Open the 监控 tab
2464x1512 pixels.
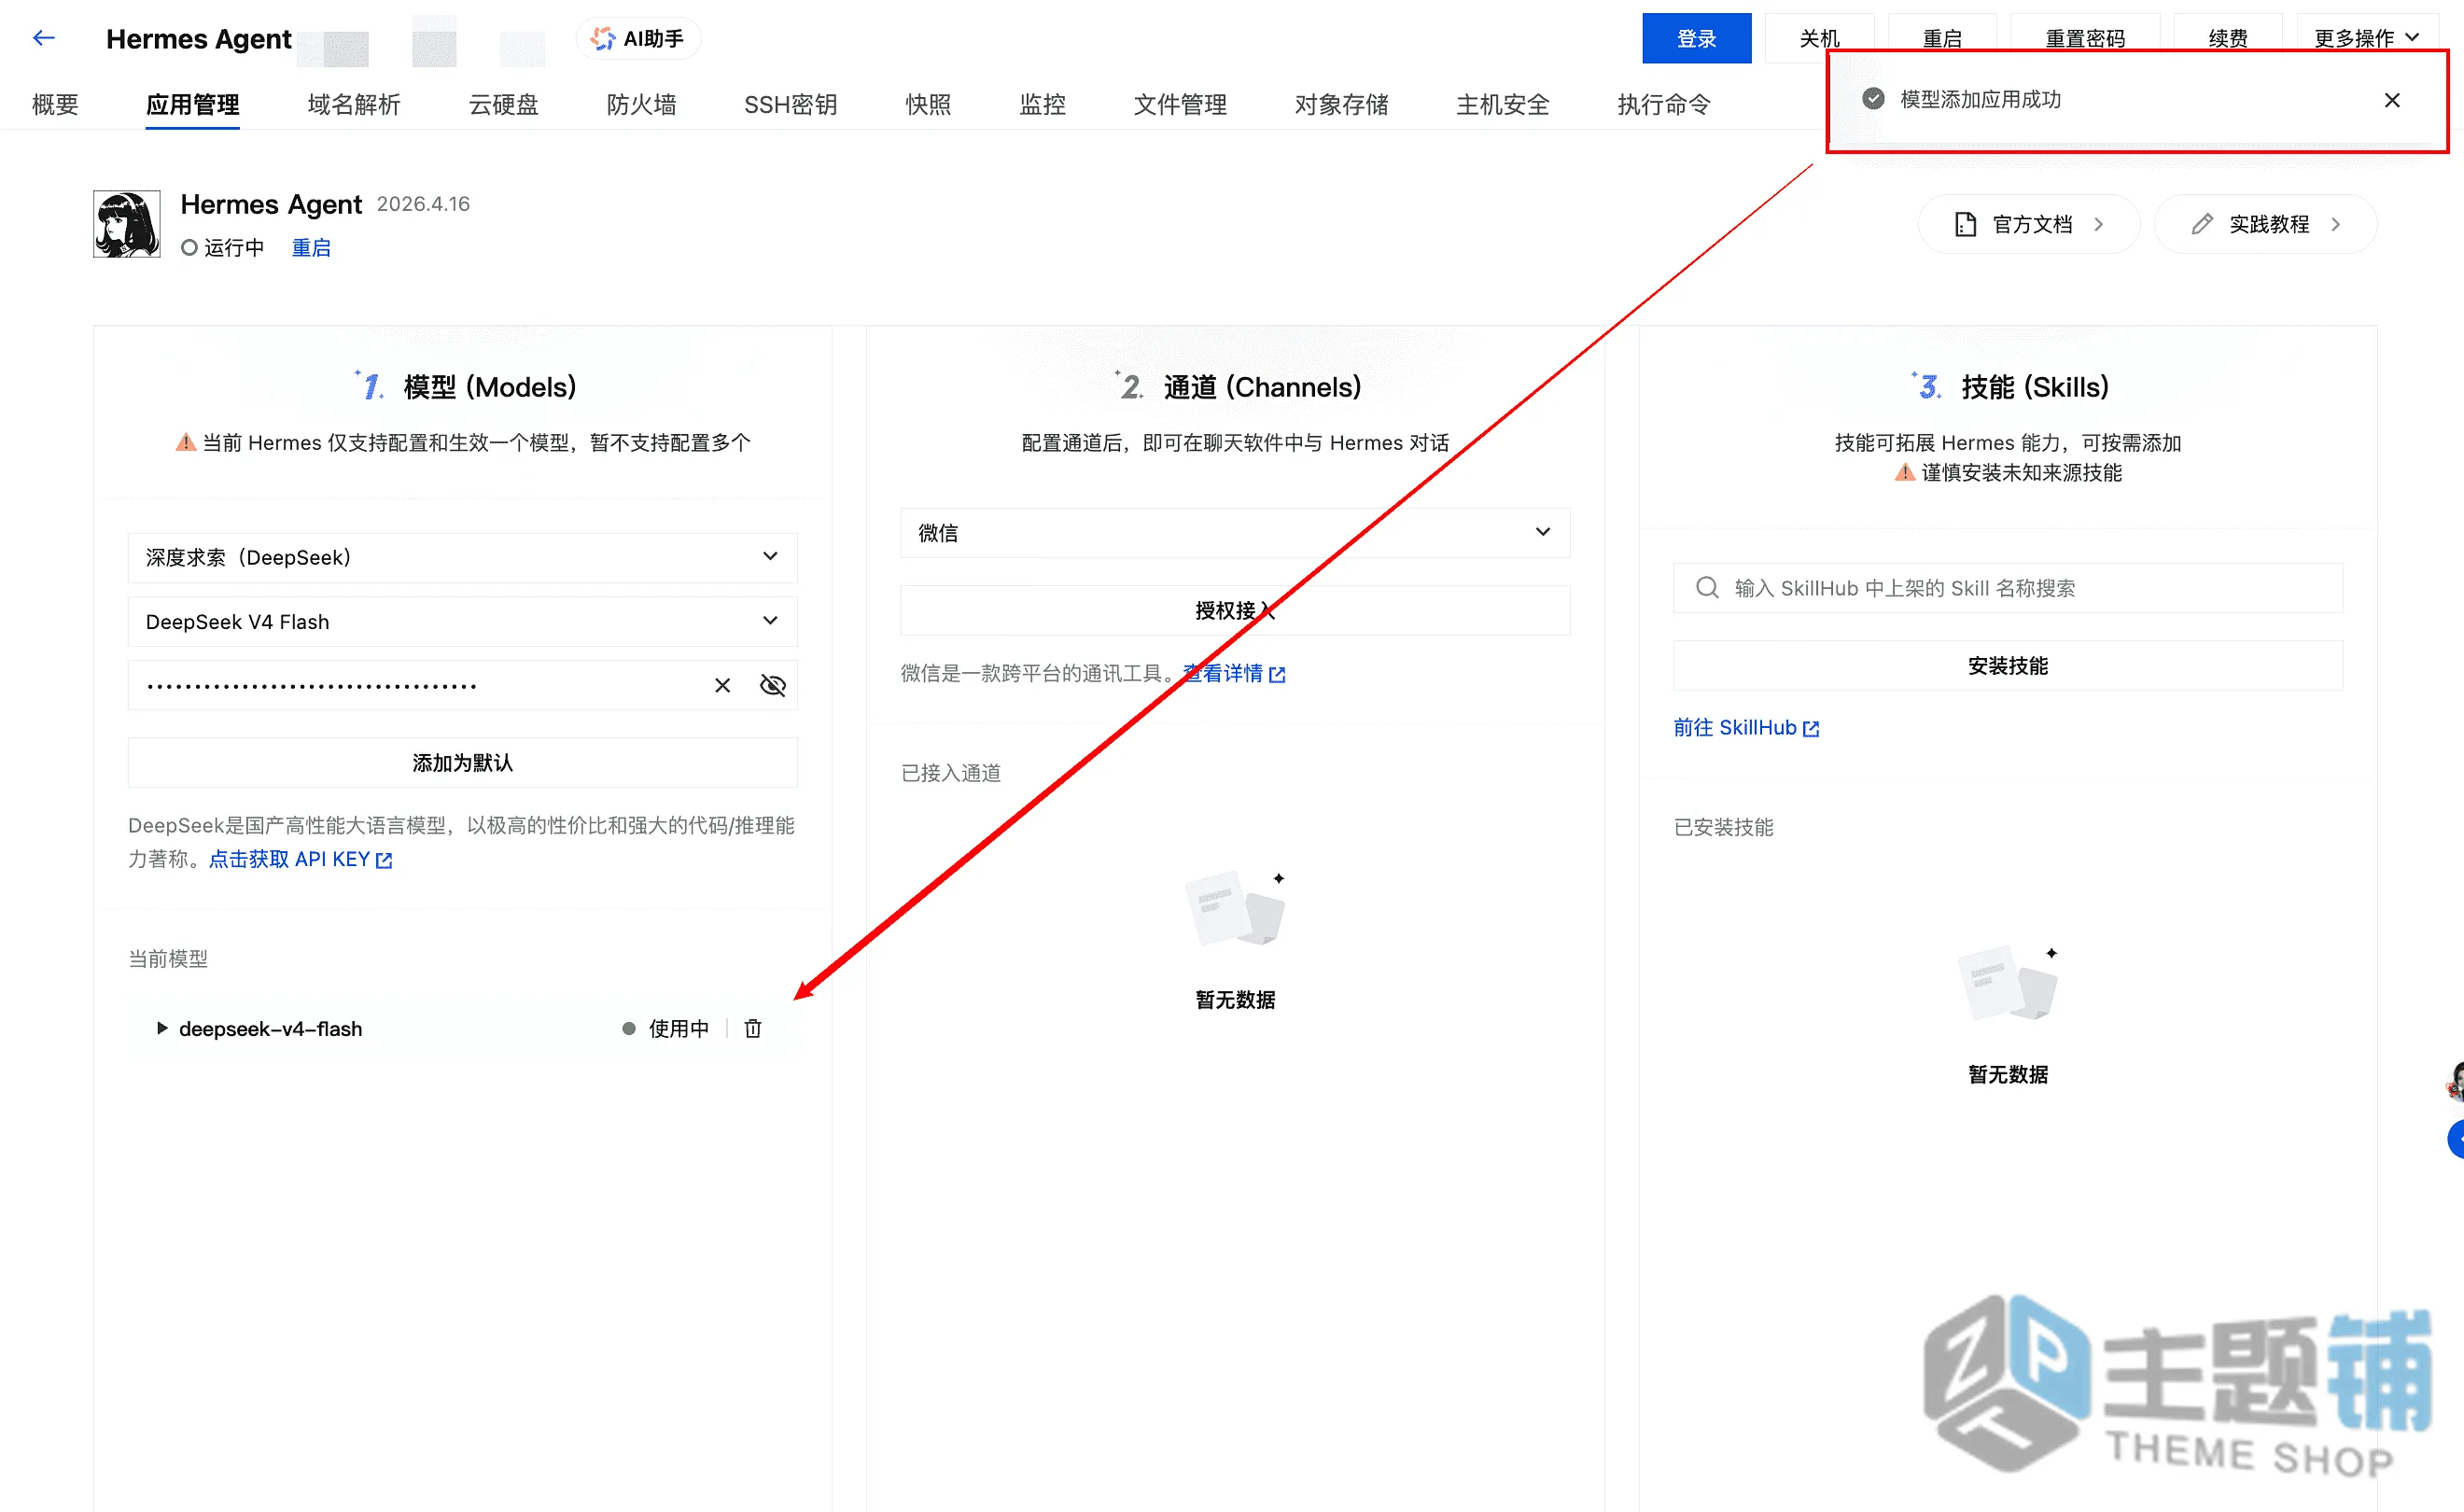pyautogui.click(x=1042, y=104)
